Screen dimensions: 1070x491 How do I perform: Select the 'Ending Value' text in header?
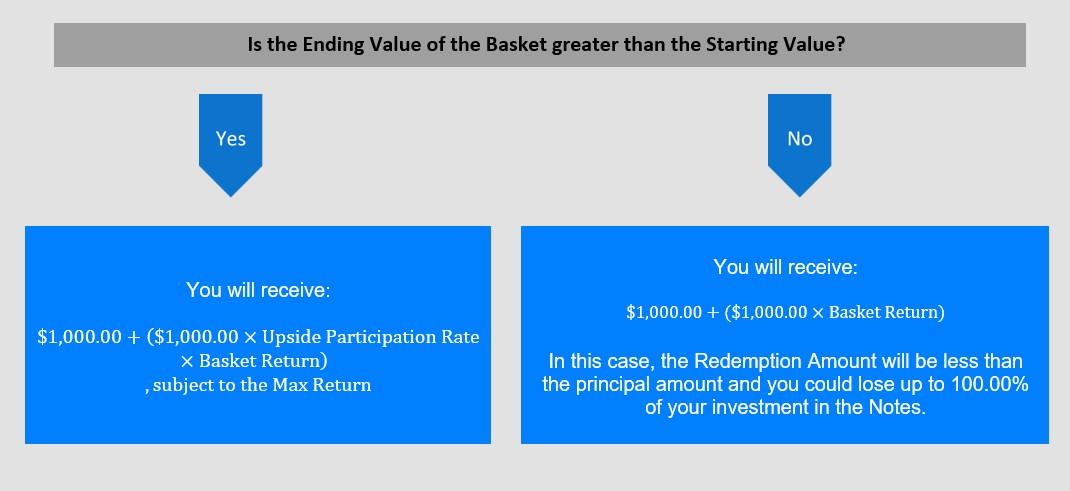coord(342,45)
